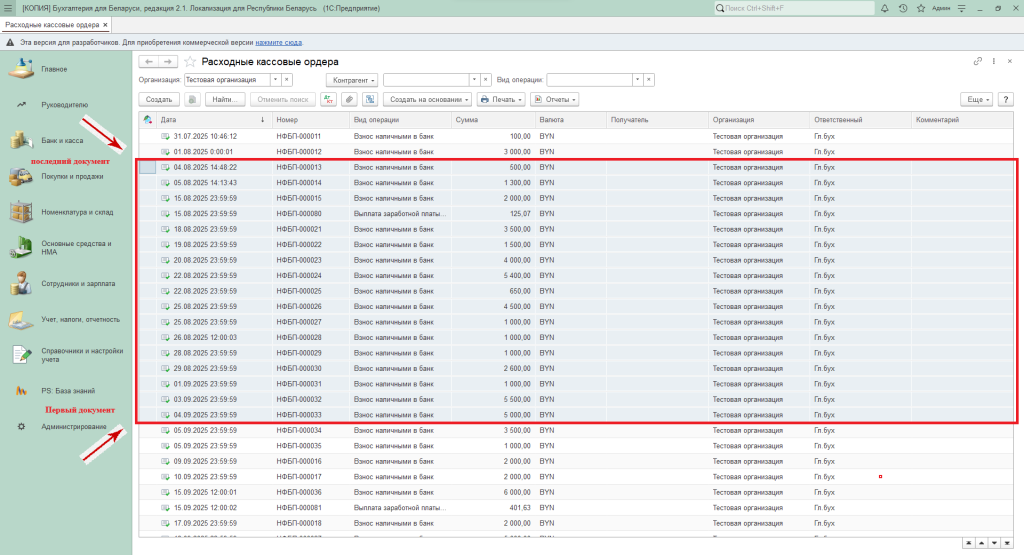Open hamburger main menu at top left
Screen dimensions: 1024x555
click(x=9, y=8)
